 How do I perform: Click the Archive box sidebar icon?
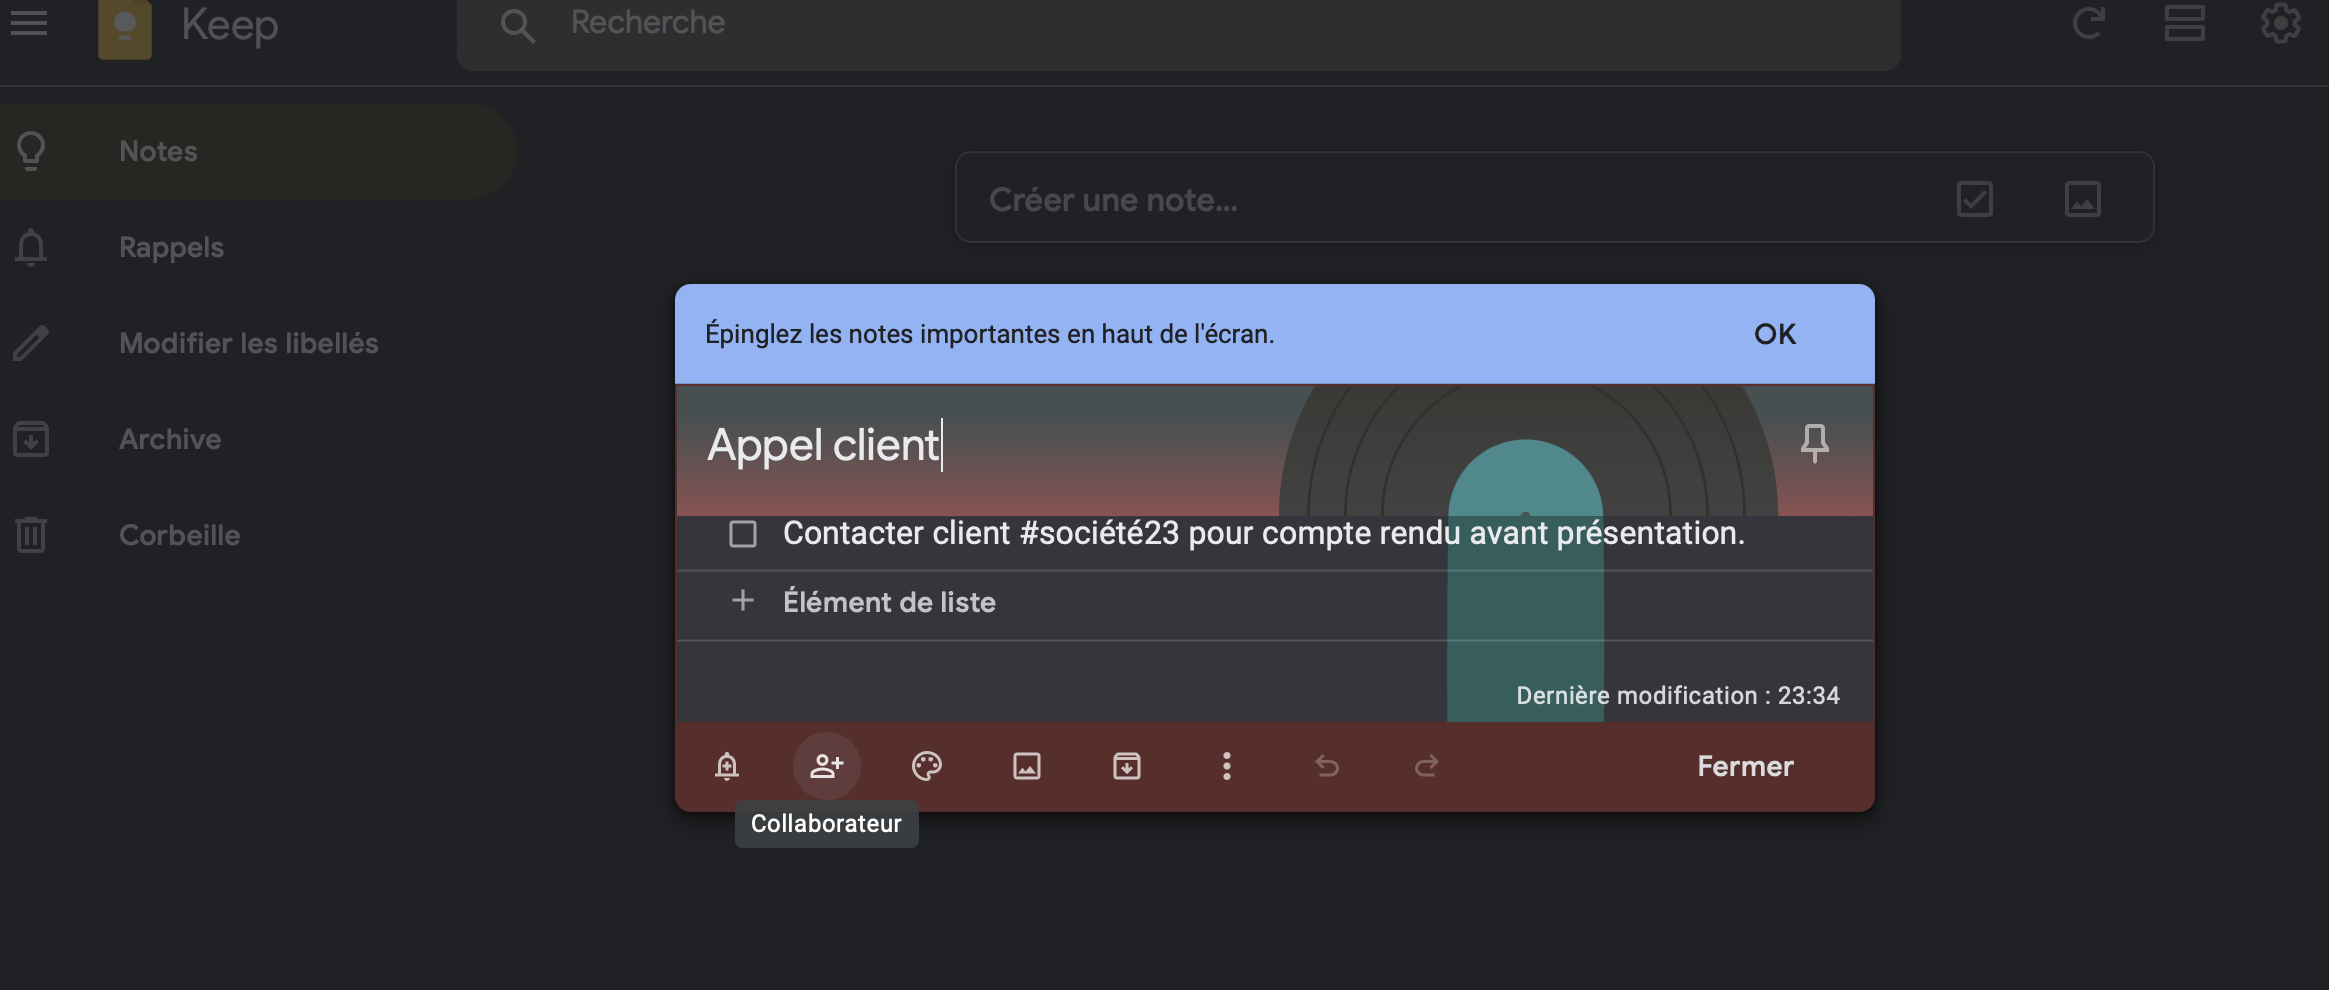click(31, 439)
